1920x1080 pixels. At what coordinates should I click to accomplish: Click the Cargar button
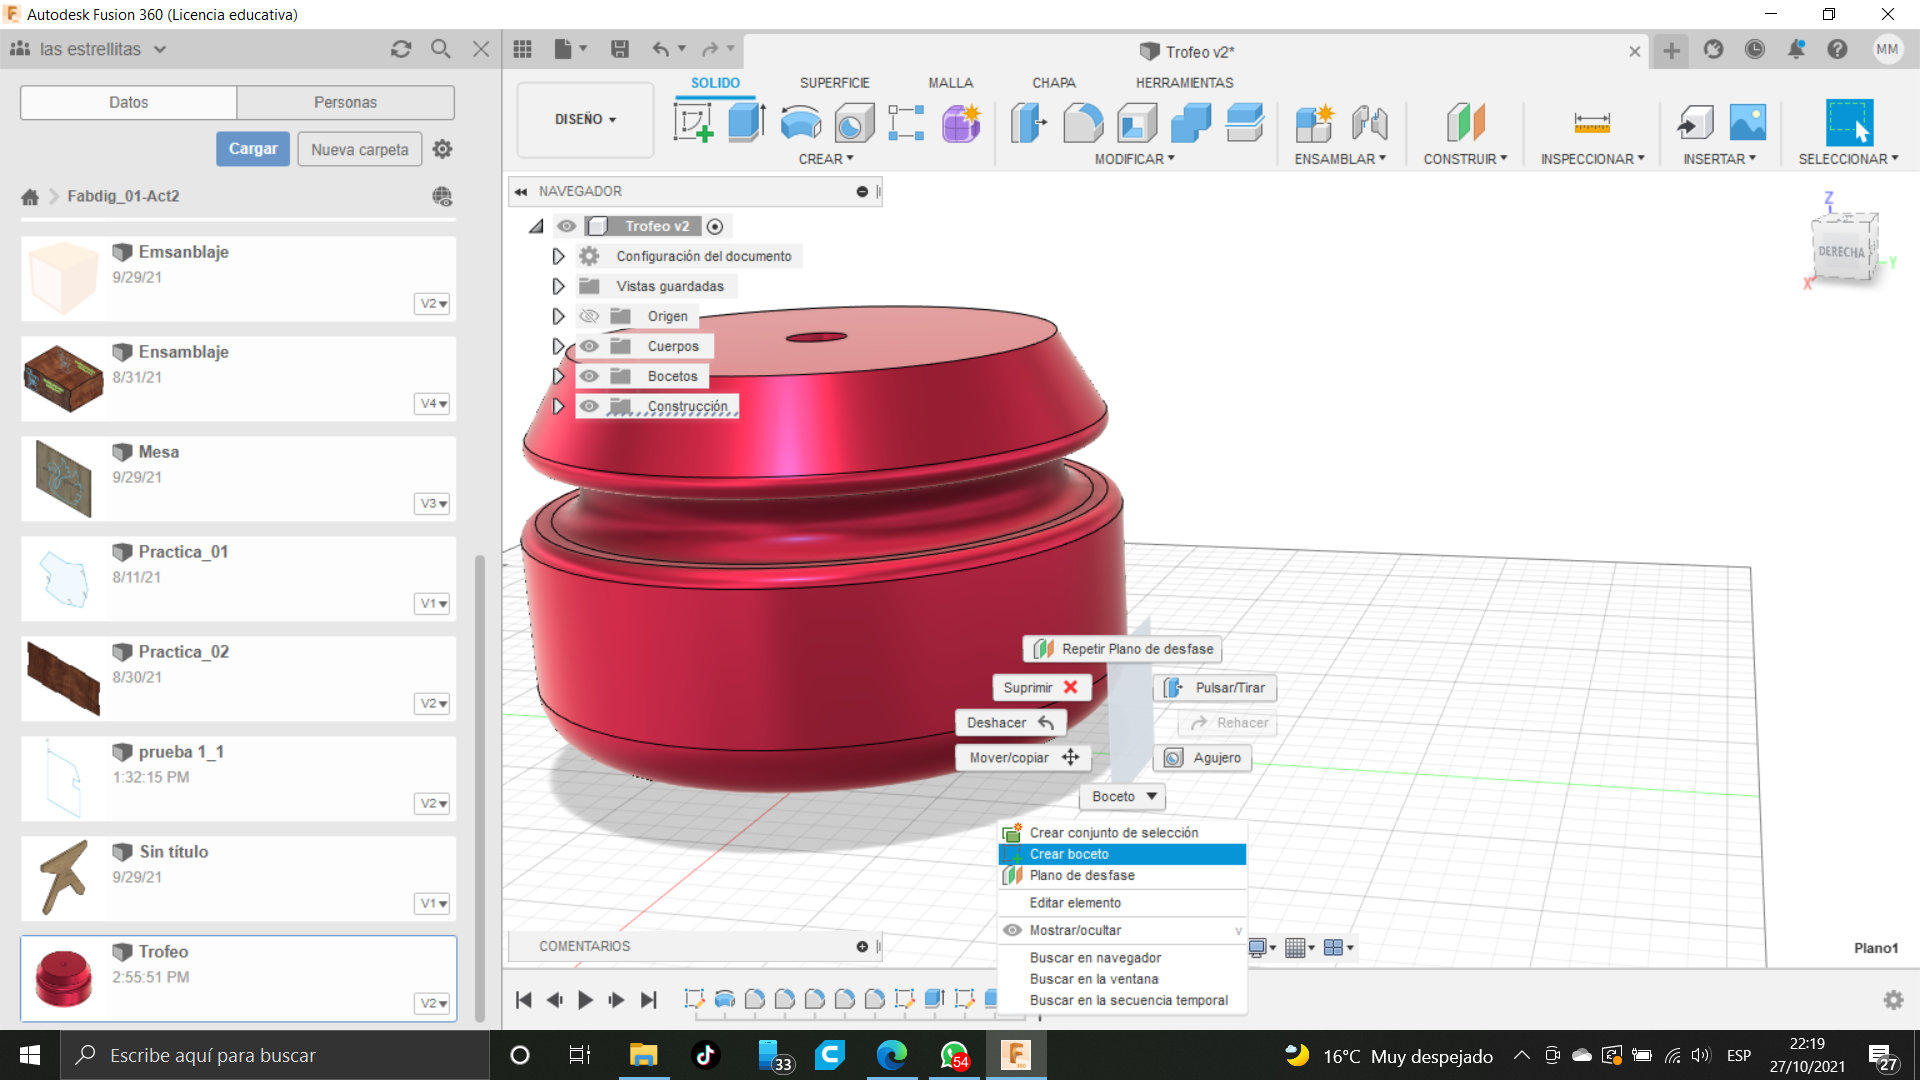253,149
